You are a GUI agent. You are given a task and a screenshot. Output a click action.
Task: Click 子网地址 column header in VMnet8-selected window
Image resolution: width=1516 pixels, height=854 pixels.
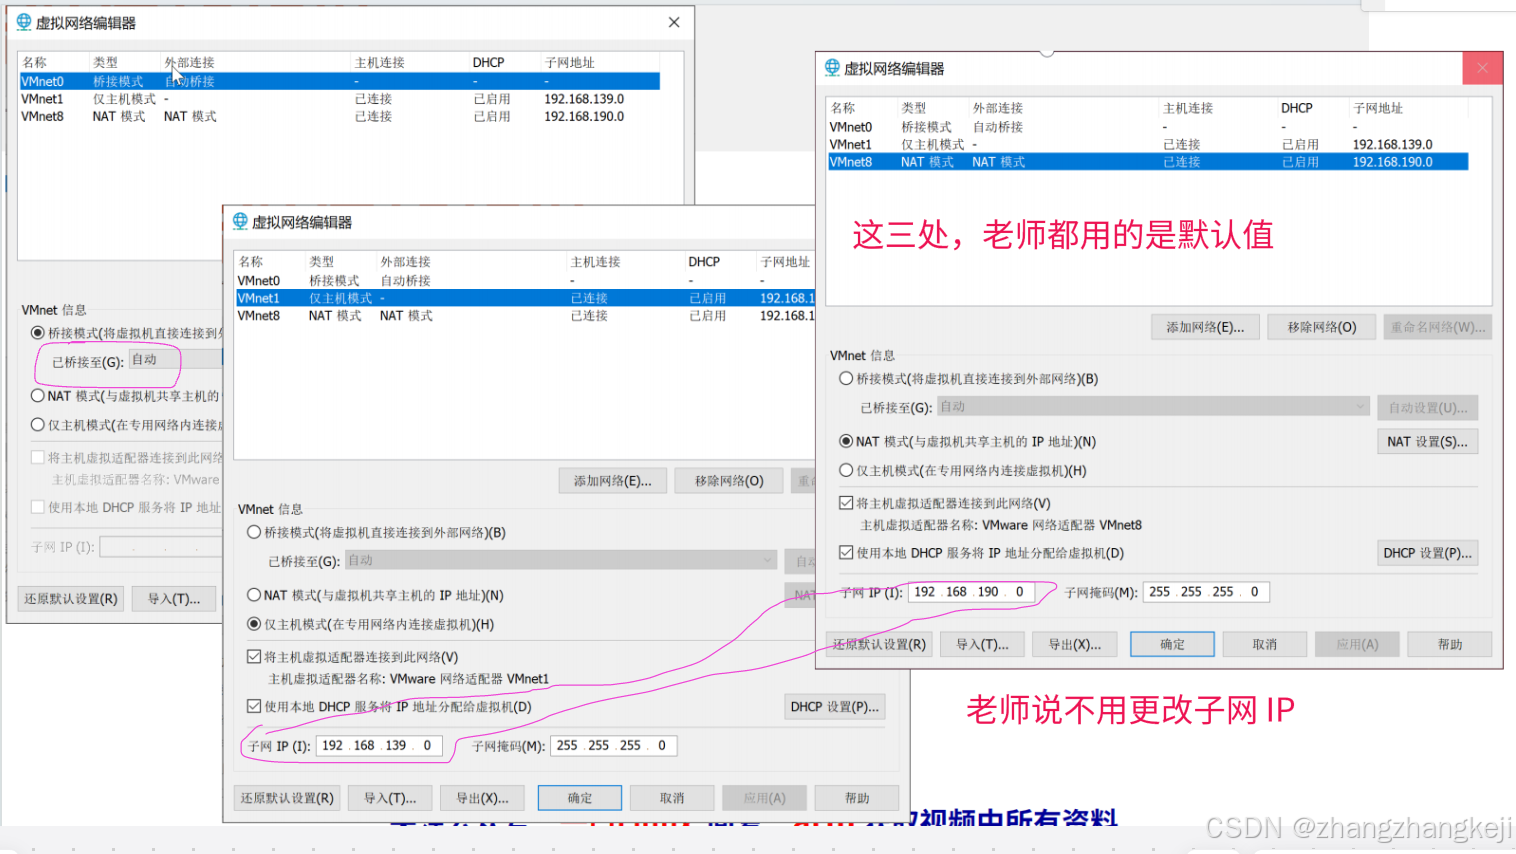(1378, 108)
